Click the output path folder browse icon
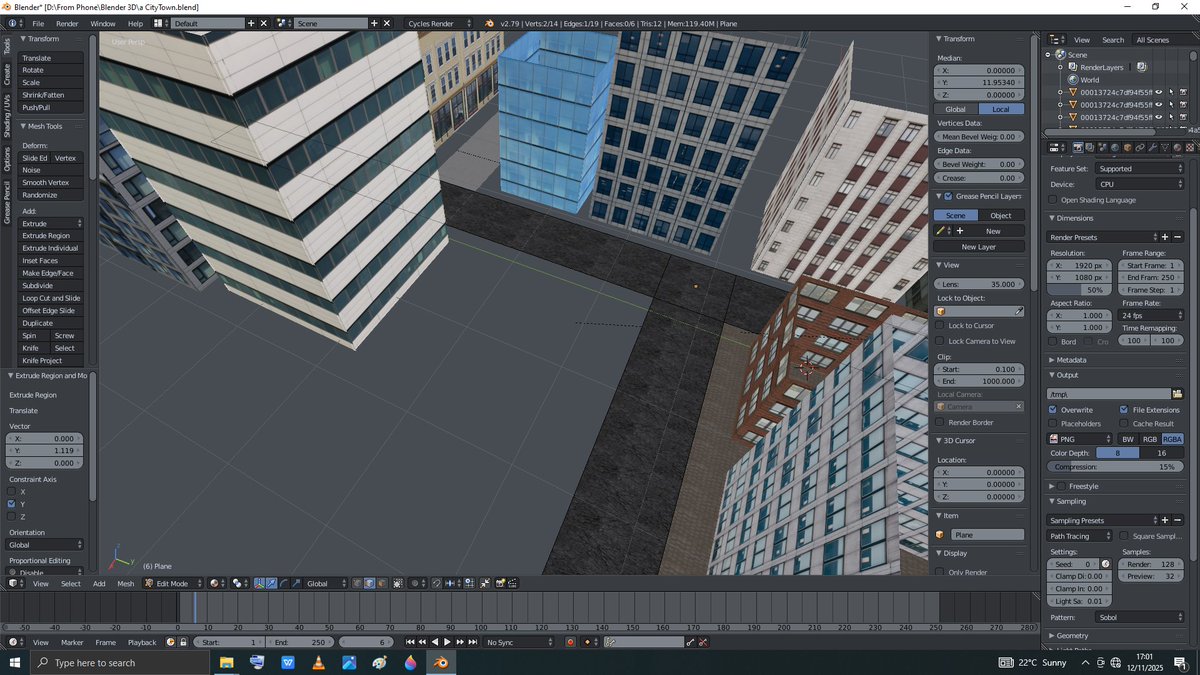The height and width of the screenshot is (675, 1200). pos(1177,394)
